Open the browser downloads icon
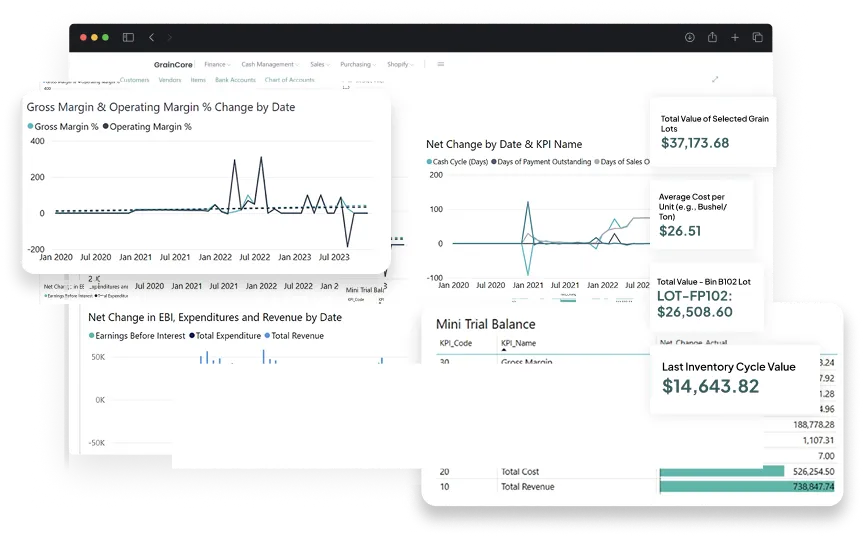 (689, 37)
